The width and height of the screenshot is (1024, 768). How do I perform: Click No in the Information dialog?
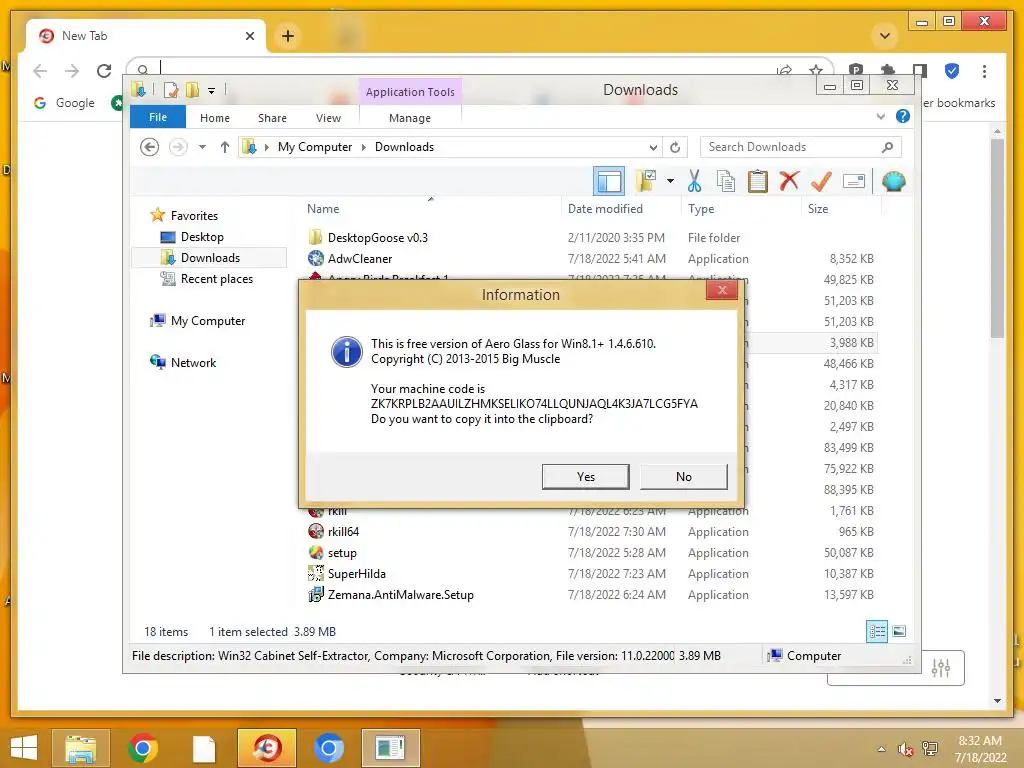[683, 477]
